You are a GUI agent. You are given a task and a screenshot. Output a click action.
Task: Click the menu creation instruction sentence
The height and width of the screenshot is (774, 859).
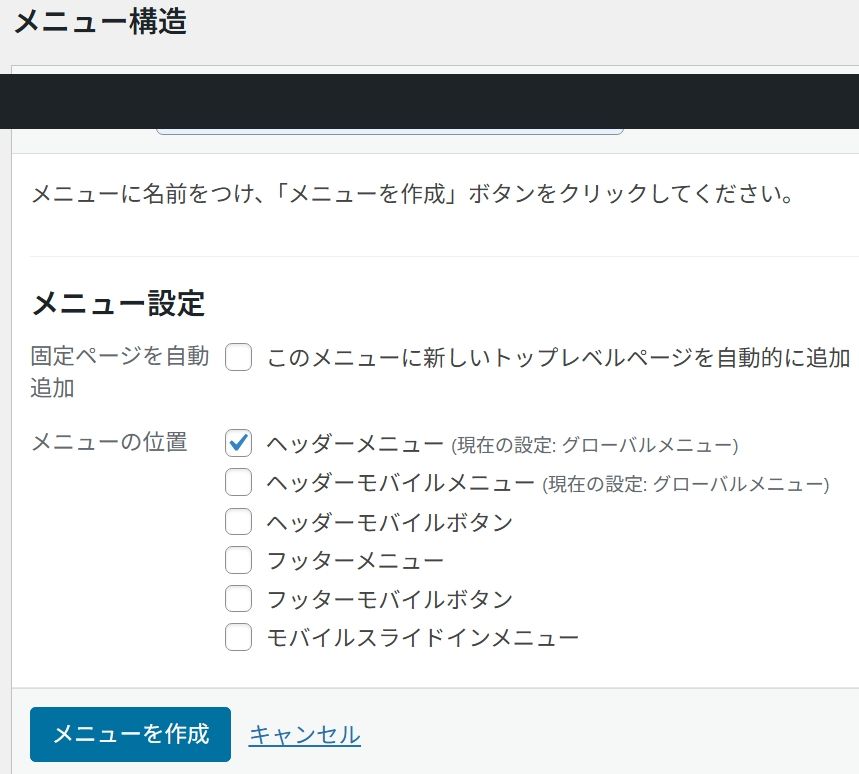413,194
